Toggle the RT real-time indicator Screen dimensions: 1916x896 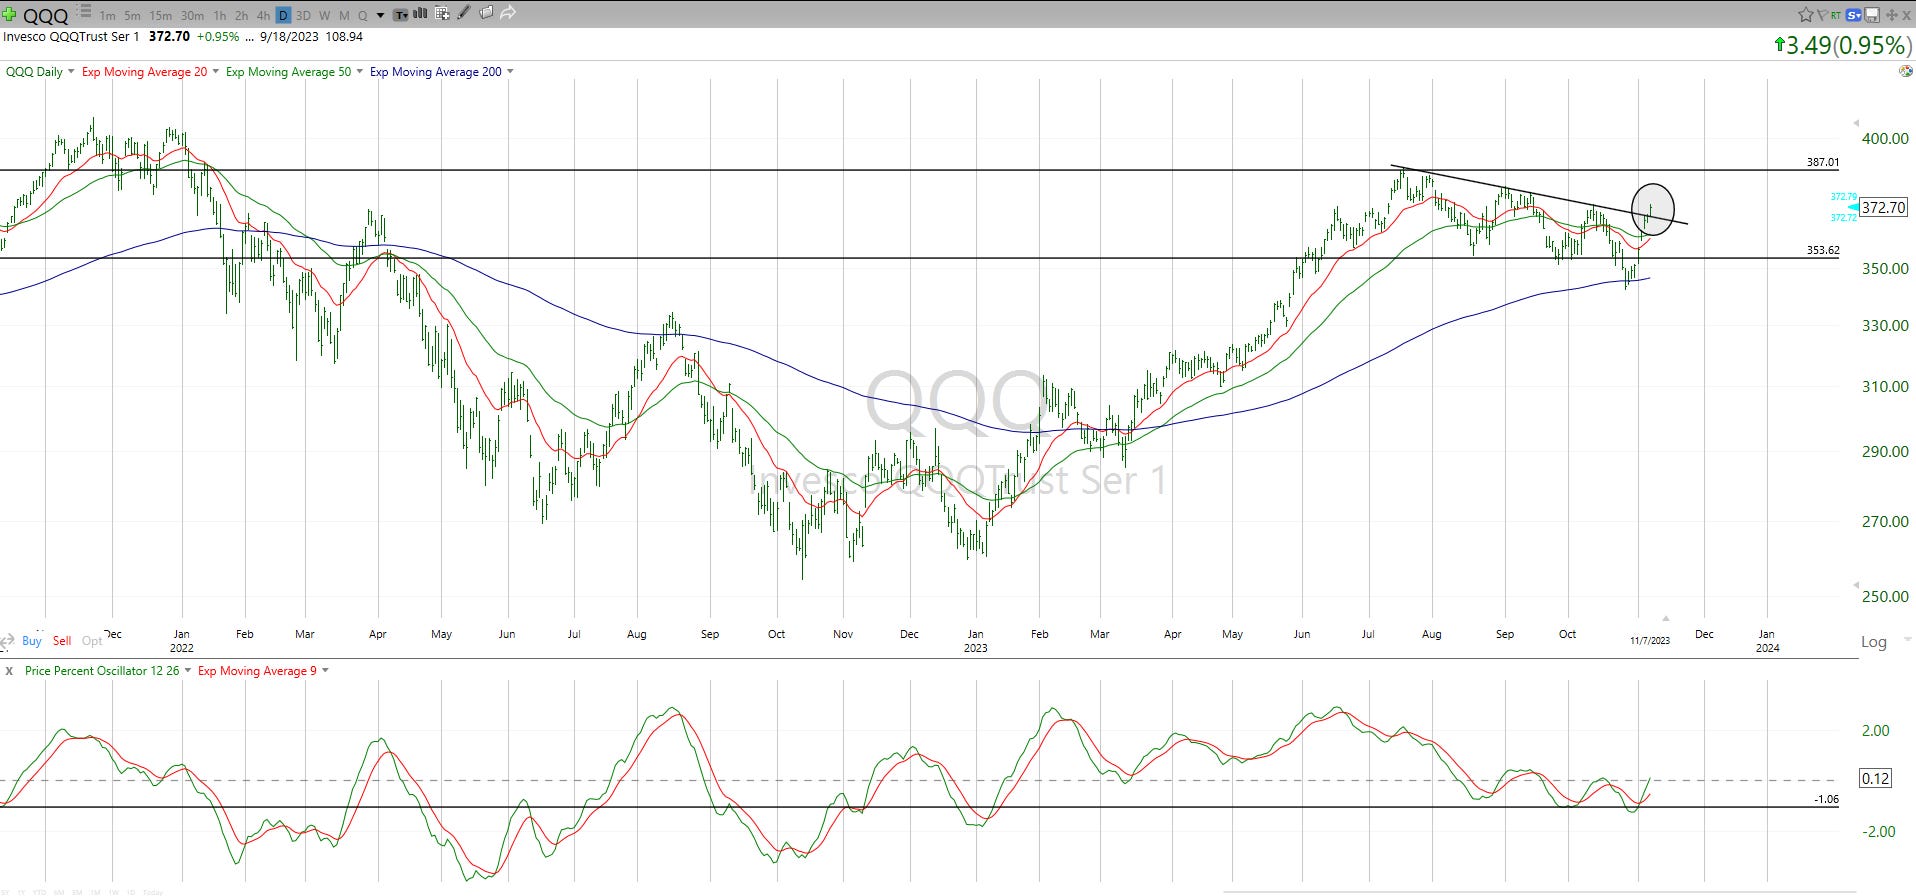tap(1836, 16)
